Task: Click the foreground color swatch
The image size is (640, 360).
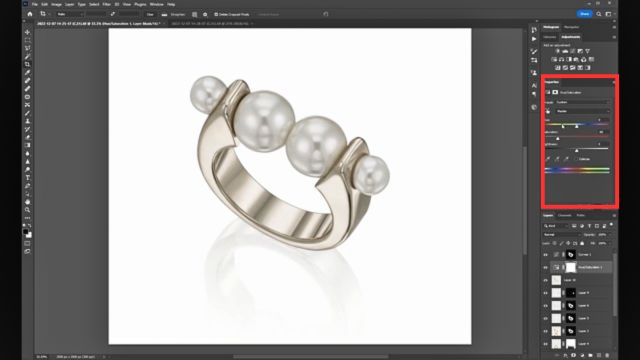Action: pyautogui.click(x=26, y=231)
